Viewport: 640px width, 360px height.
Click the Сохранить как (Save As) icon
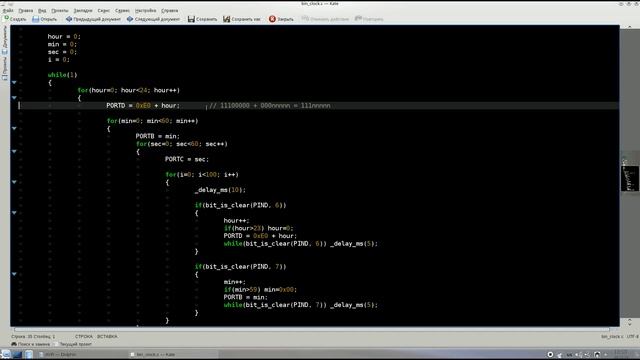(227, 19)
